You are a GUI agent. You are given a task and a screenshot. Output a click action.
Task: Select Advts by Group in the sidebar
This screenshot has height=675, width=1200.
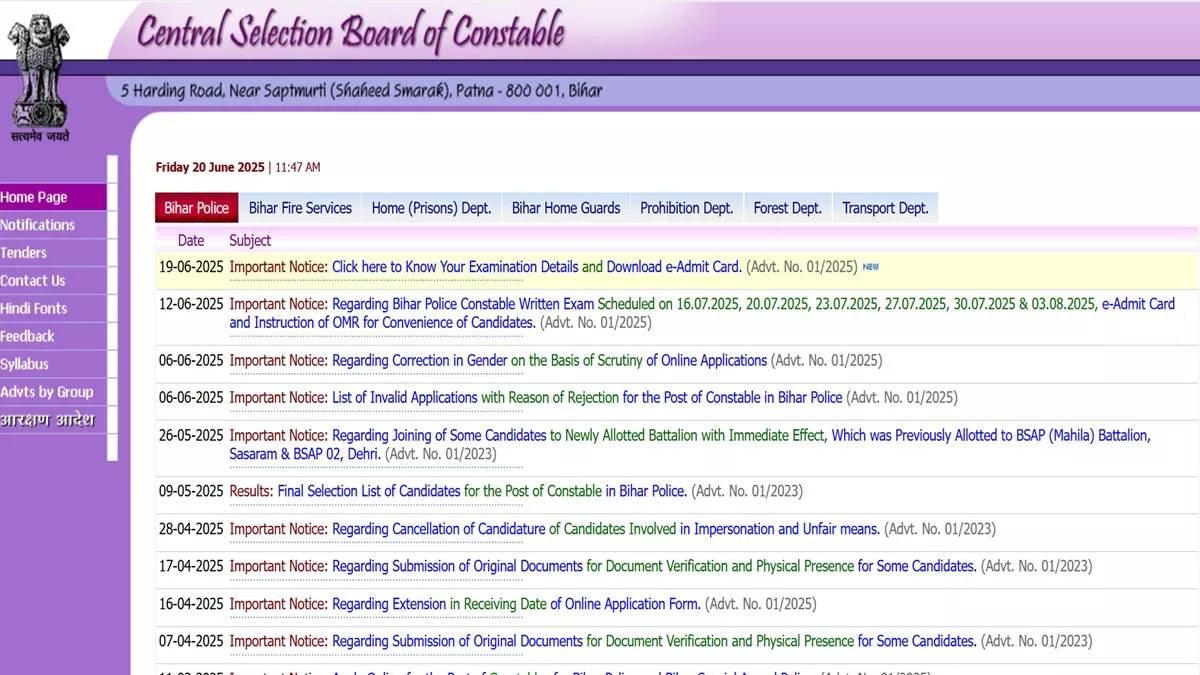pyautogui.click(x=53, y=392)
